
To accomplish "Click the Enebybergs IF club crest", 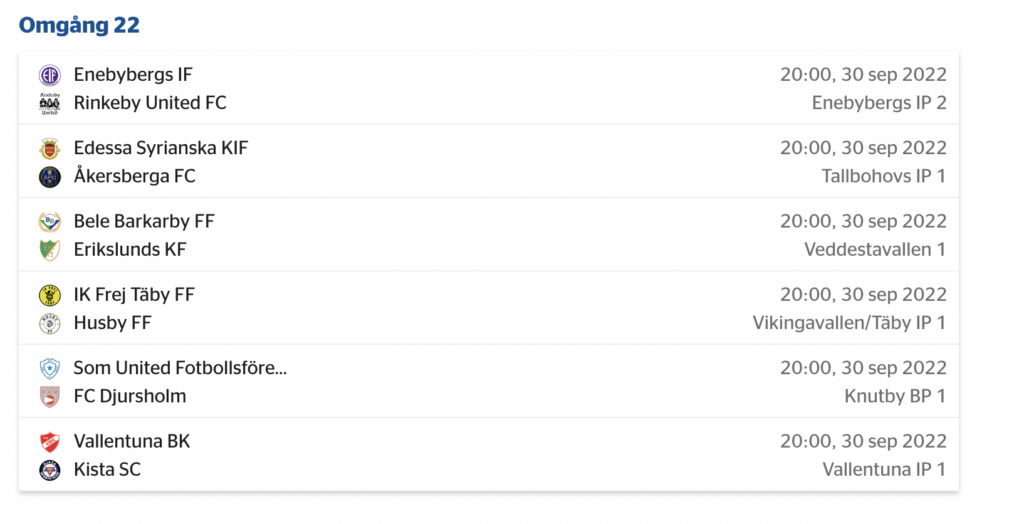I will click(x=50, y=75).
